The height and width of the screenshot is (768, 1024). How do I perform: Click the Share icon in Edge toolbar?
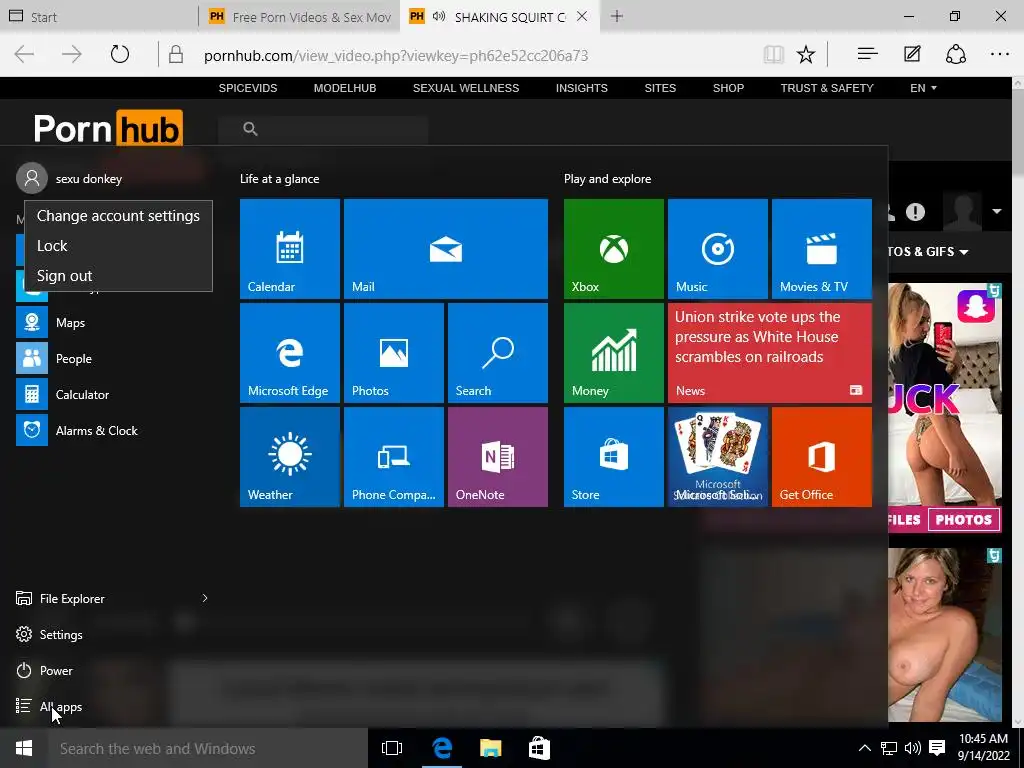956,54
